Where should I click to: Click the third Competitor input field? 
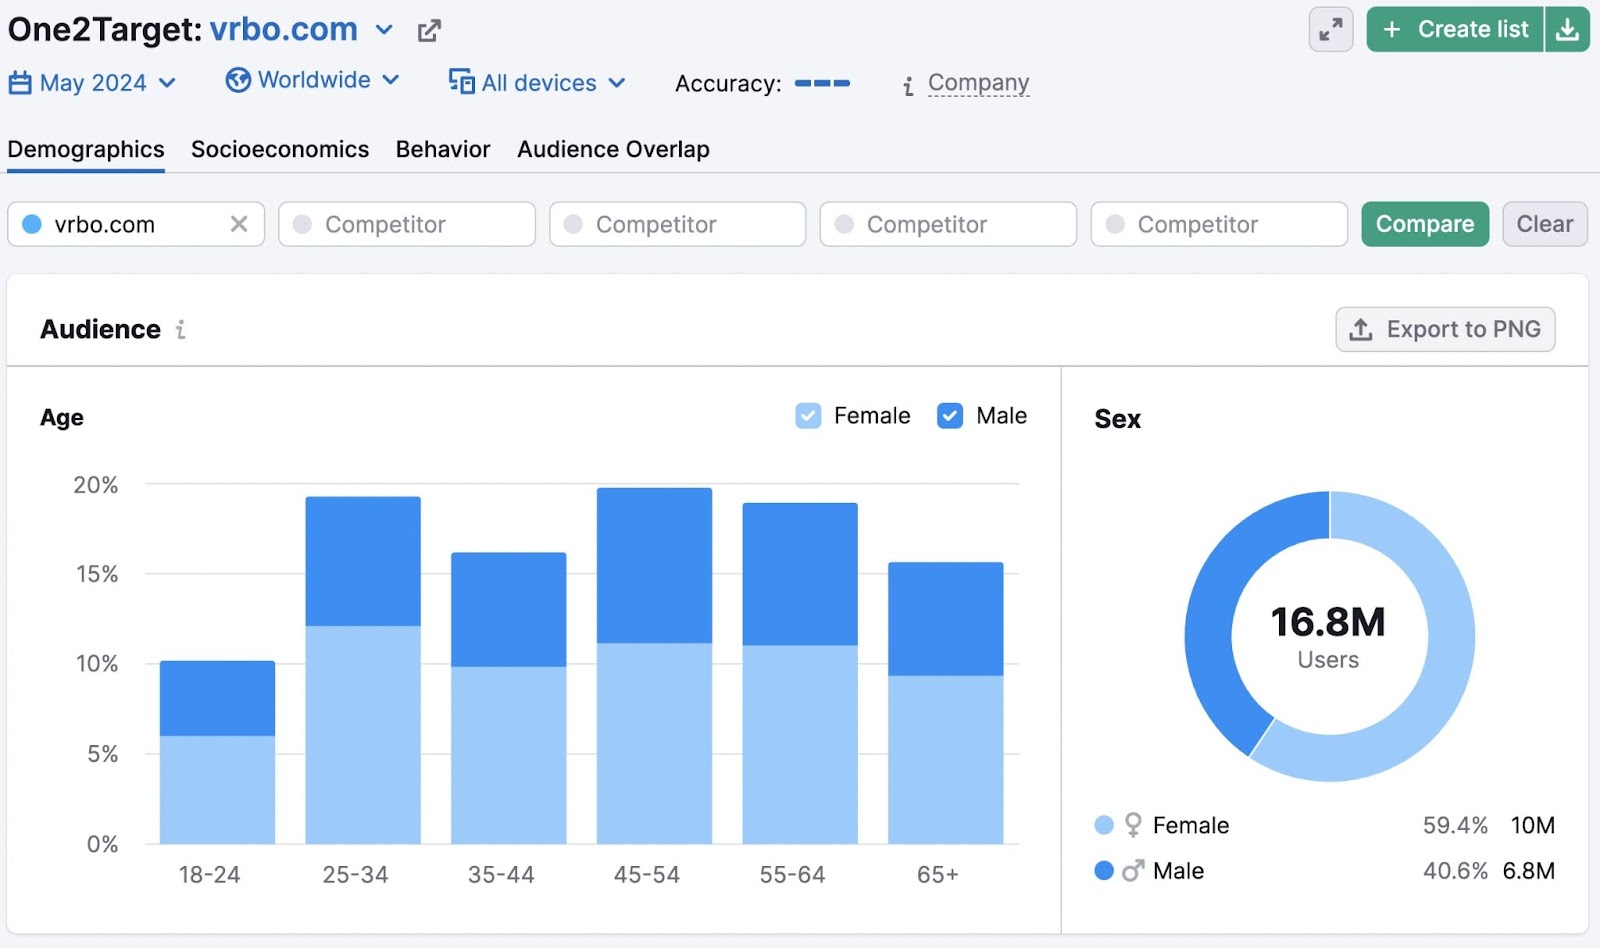click(949, 224)
